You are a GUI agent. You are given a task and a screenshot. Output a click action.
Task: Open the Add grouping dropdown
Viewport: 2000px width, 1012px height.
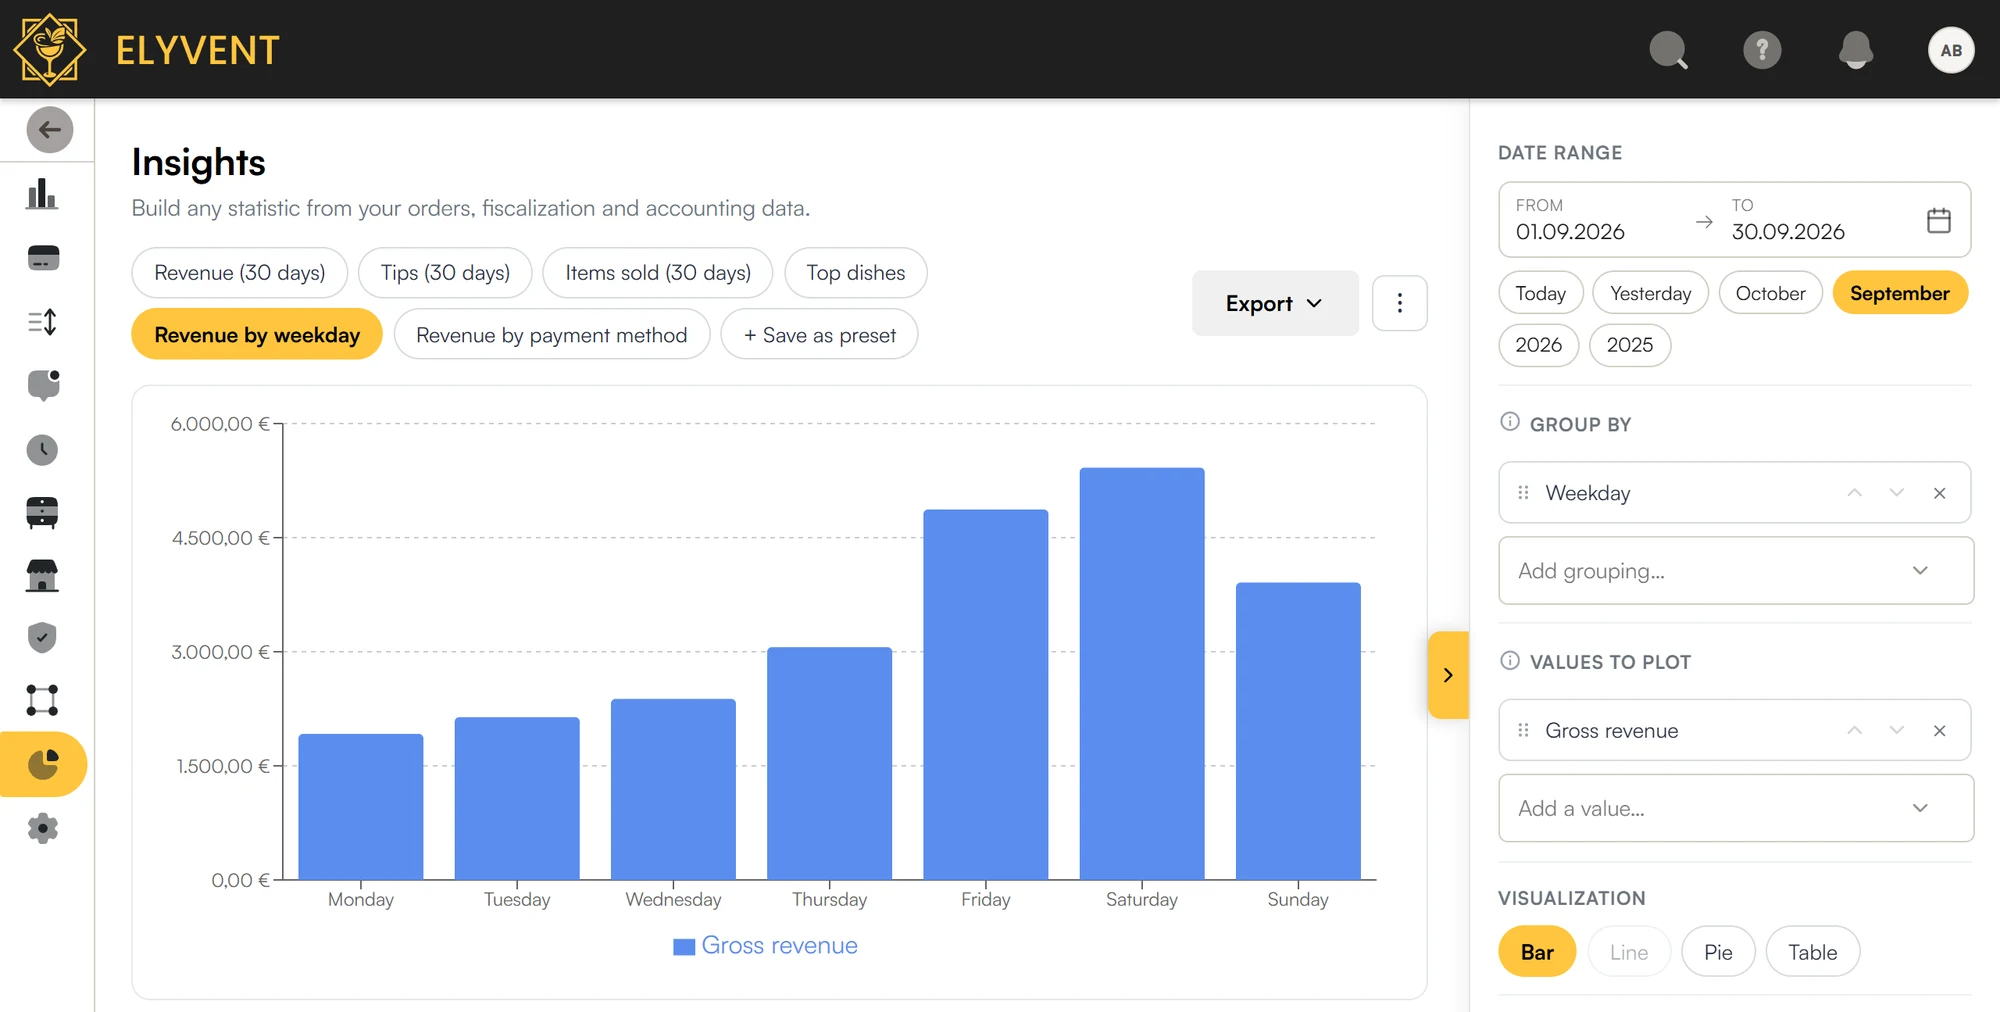1736,571
